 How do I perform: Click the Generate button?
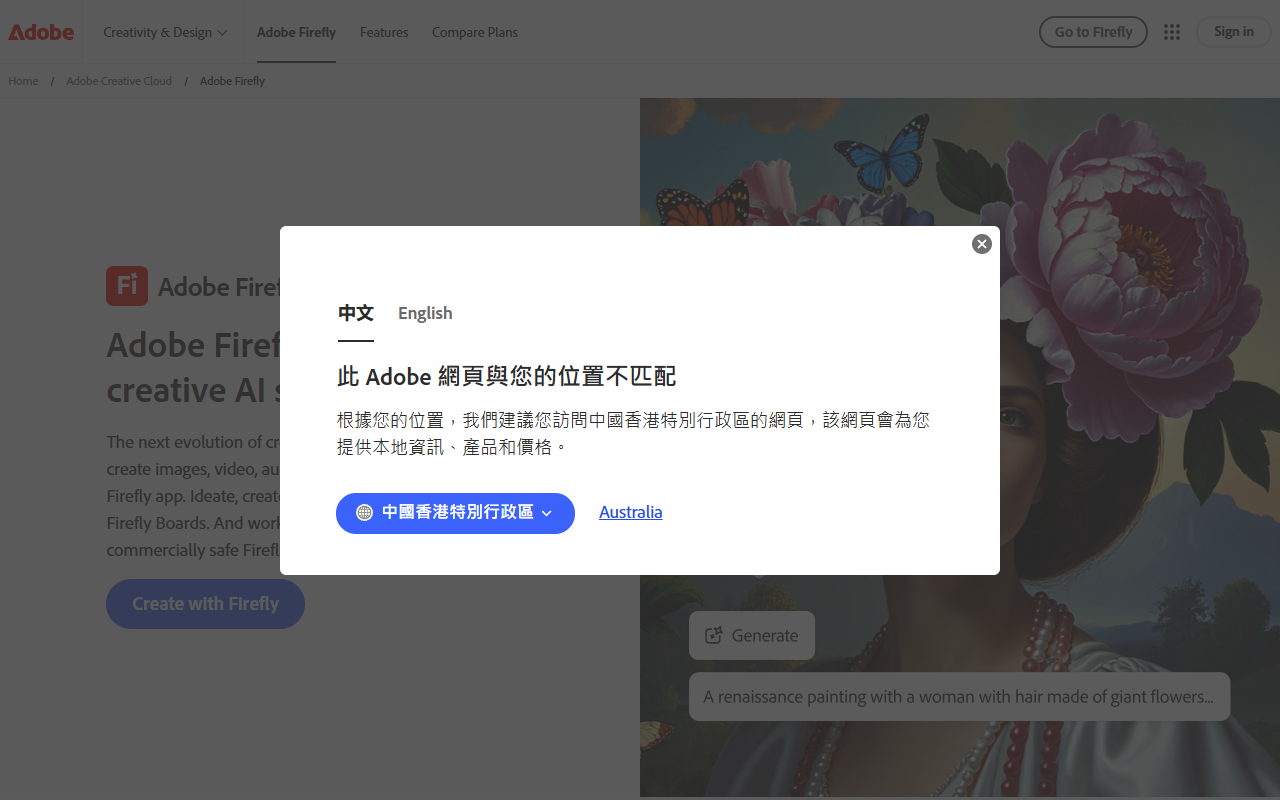pos(752,636)
